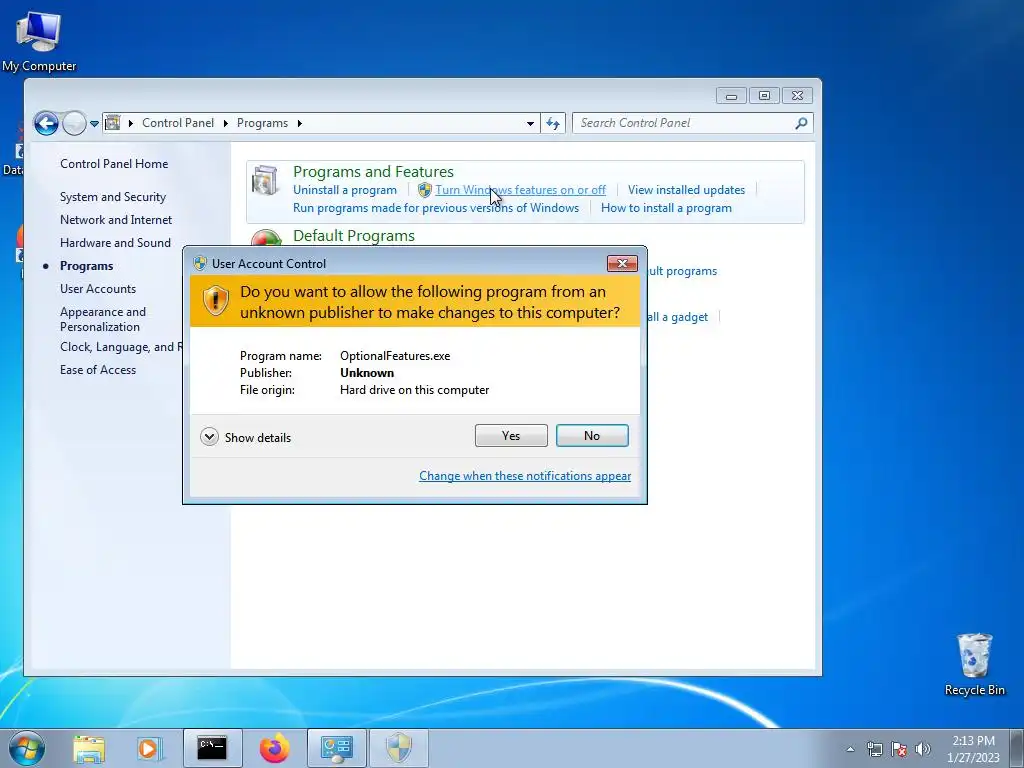1024x768 pixels.
Task: Click No in the User Account Control dialog
Action: [x=592, y=436]
